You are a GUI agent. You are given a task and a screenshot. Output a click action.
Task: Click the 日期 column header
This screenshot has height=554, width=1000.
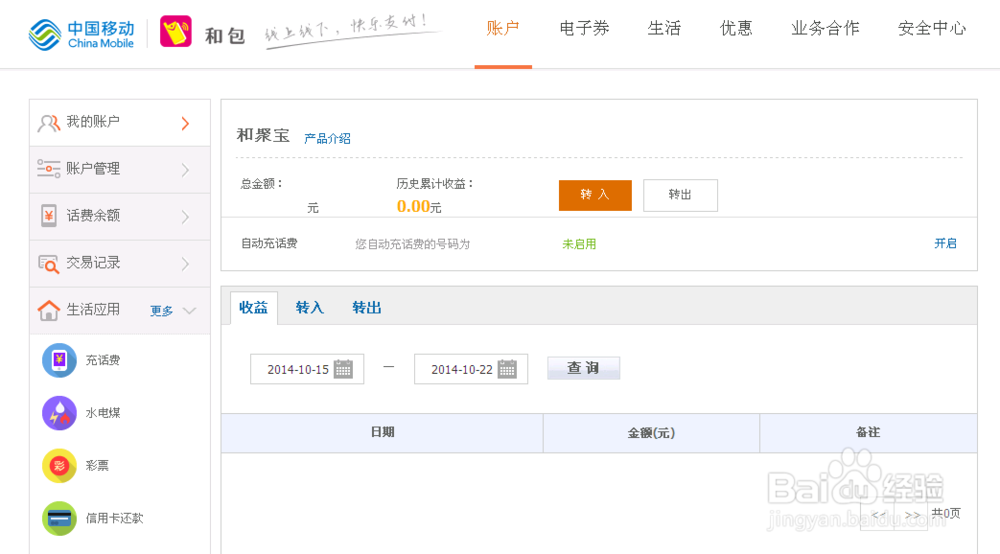(383, 432)
